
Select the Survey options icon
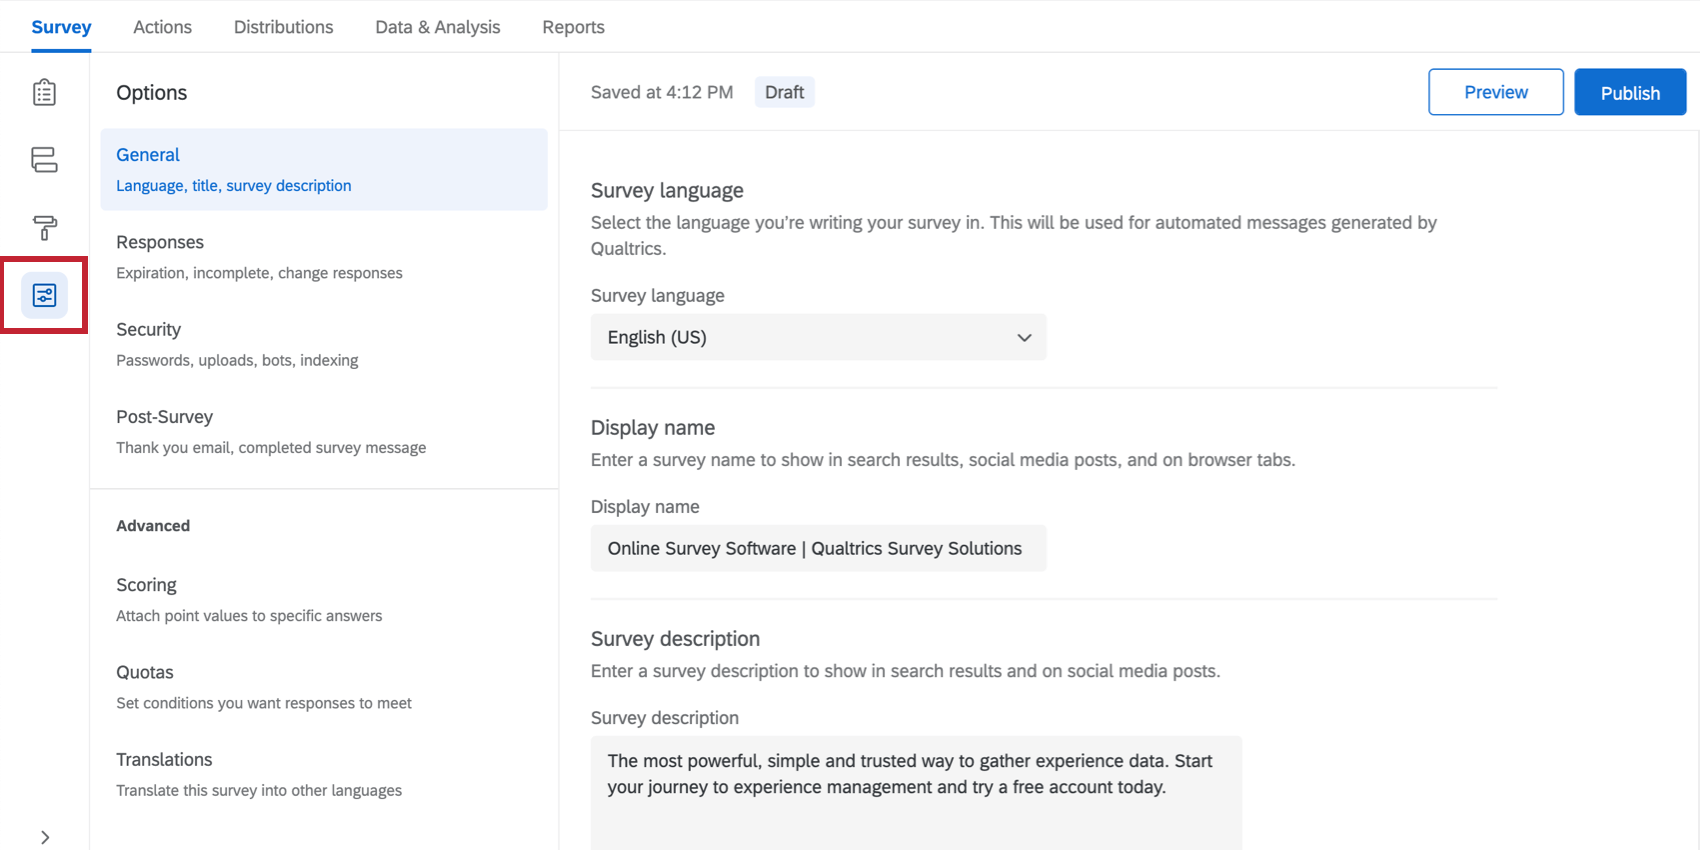(44, 295)
